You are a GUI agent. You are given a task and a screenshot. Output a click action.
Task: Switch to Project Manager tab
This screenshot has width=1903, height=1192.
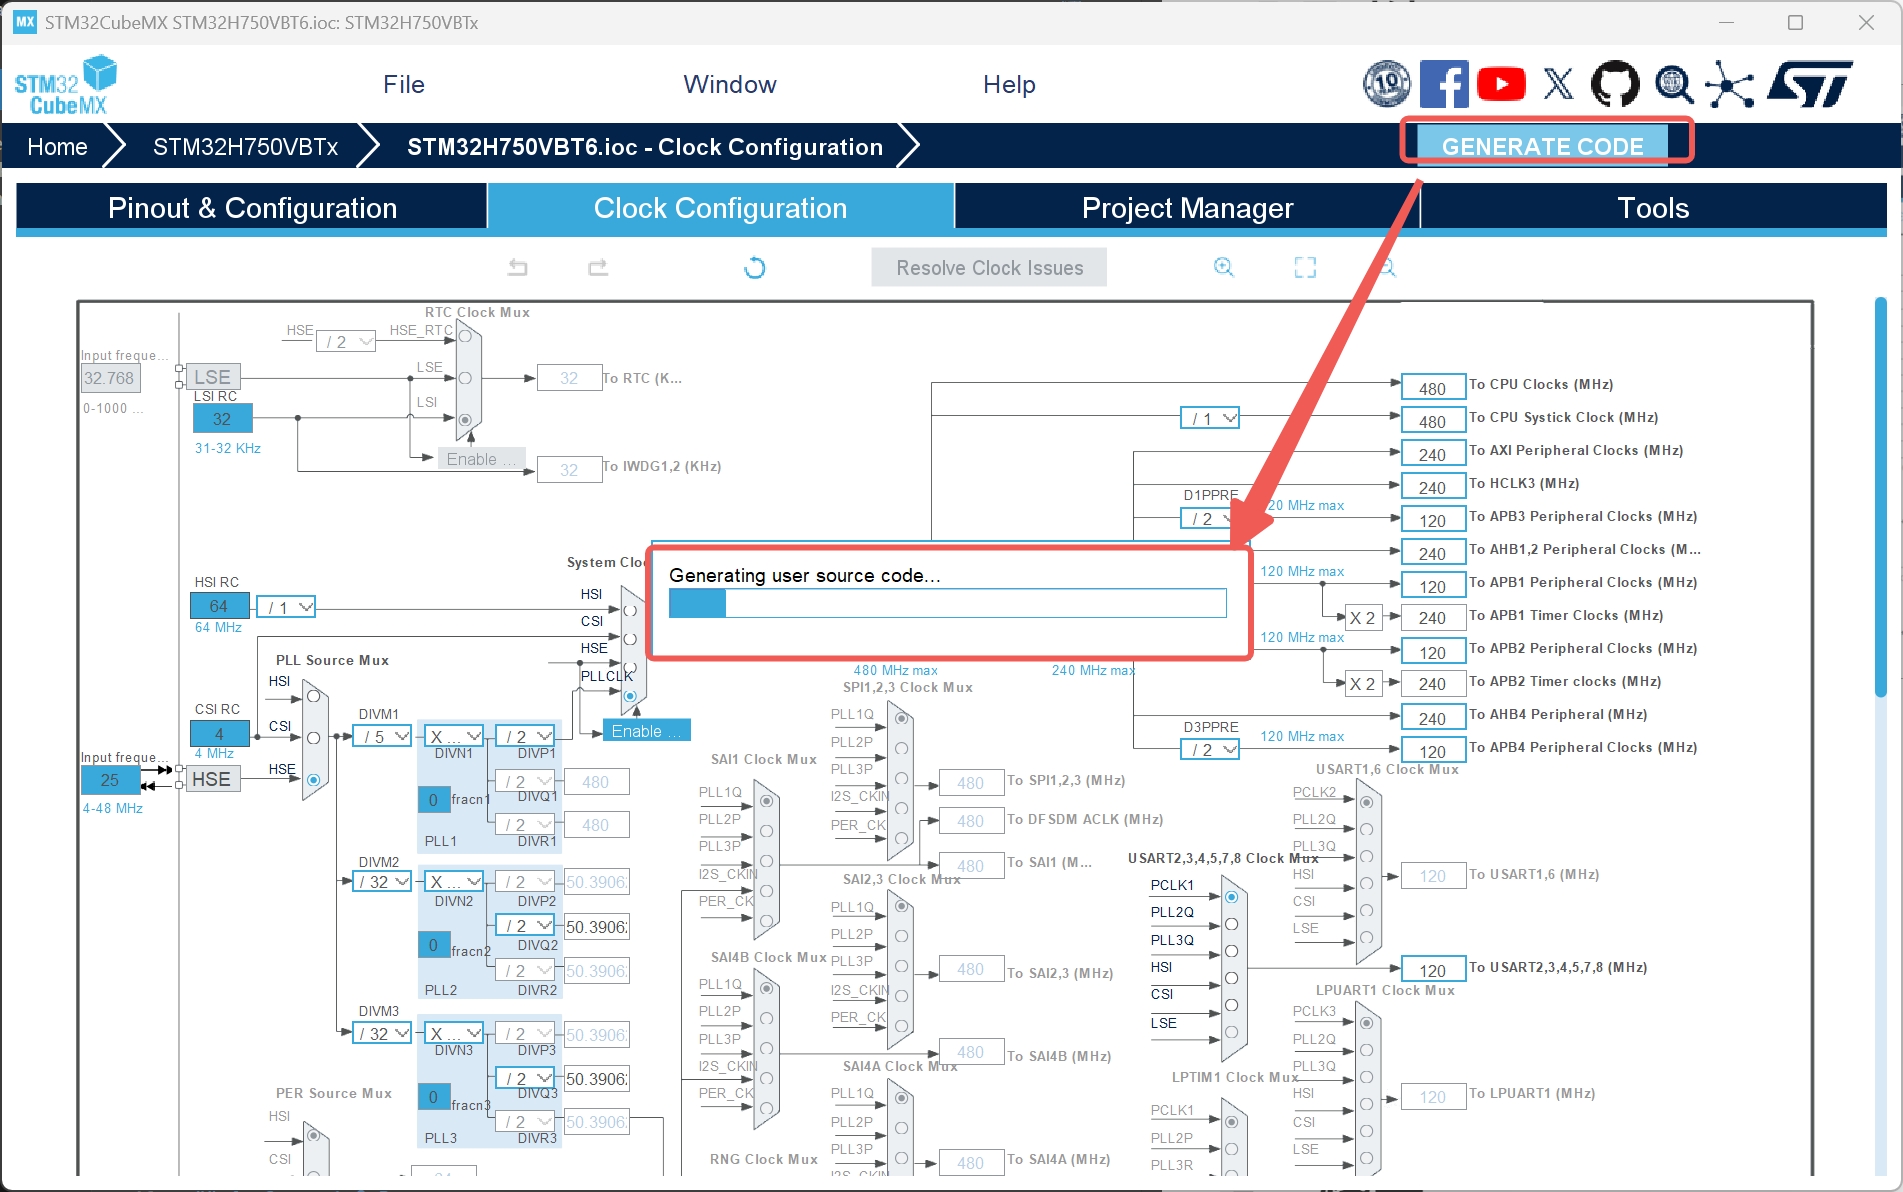coord(1187,208)
